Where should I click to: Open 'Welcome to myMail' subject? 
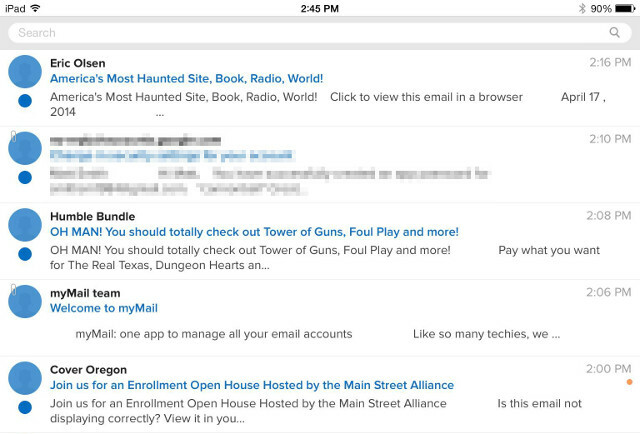tap(104, 308)
